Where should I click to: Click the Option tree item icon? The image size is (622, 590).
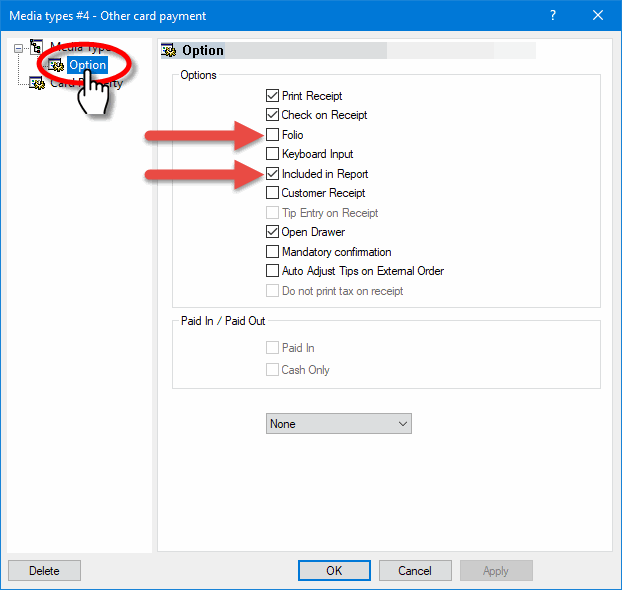point(54,65)
